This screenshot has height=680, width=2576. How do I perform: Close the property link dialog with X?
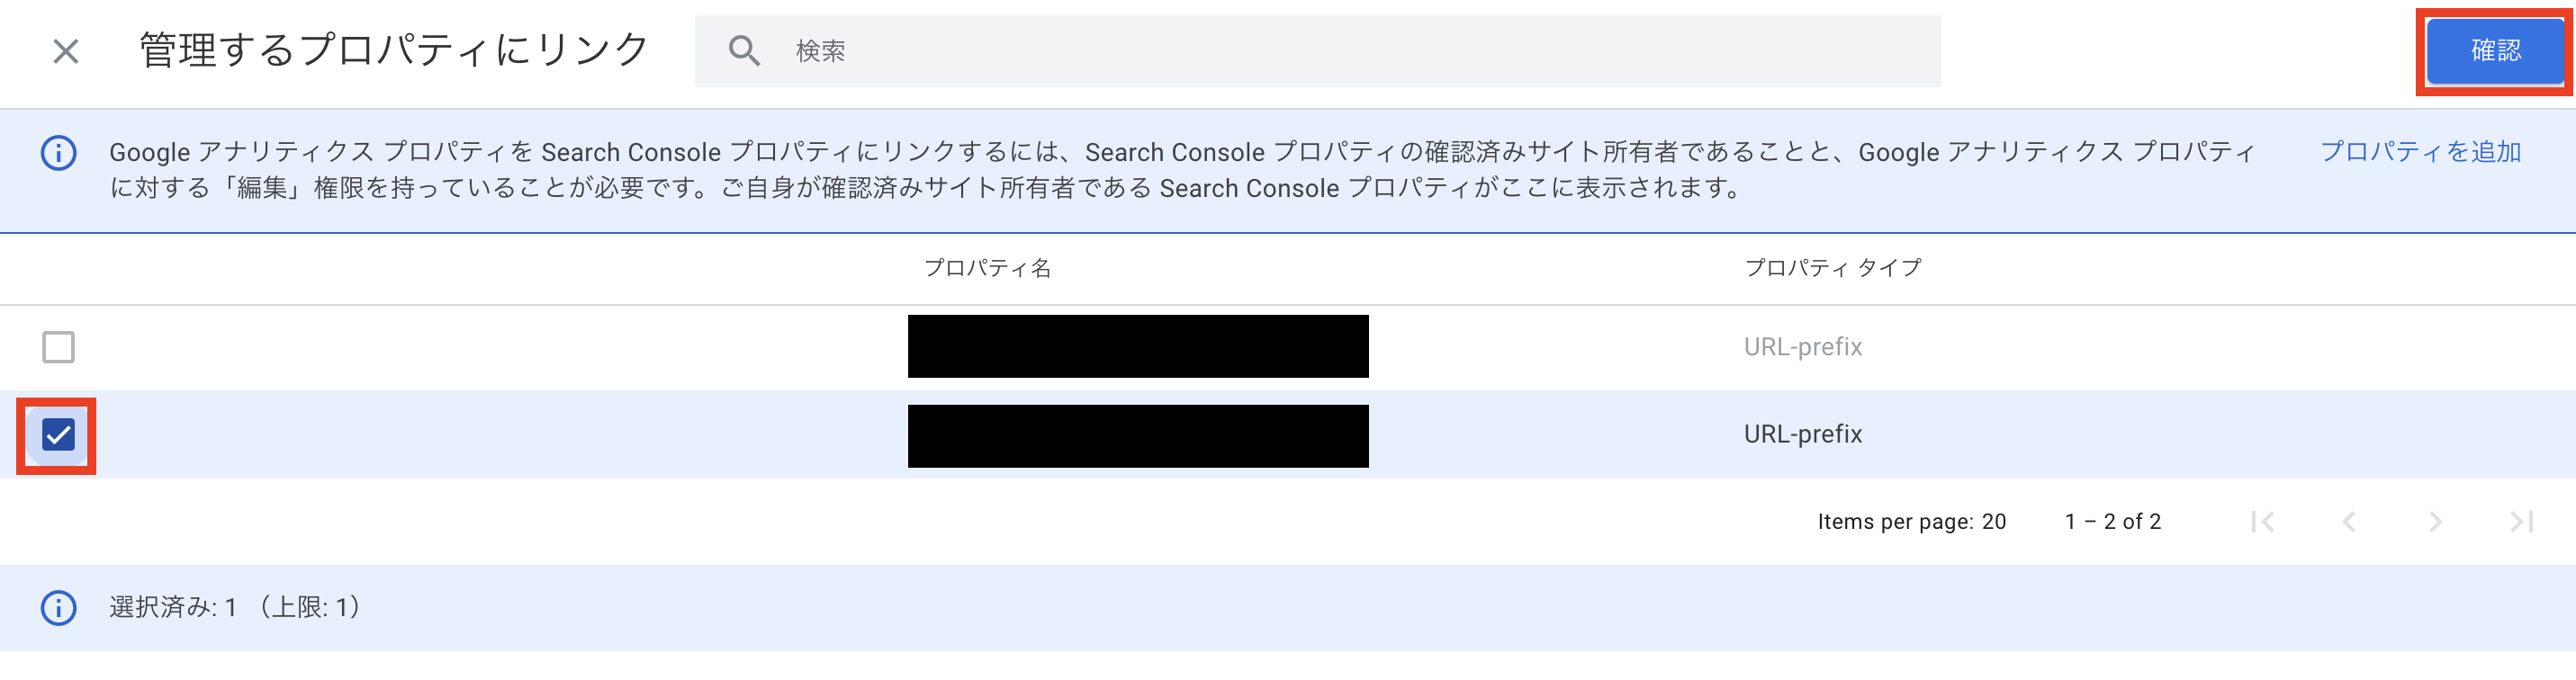point(66,51)
